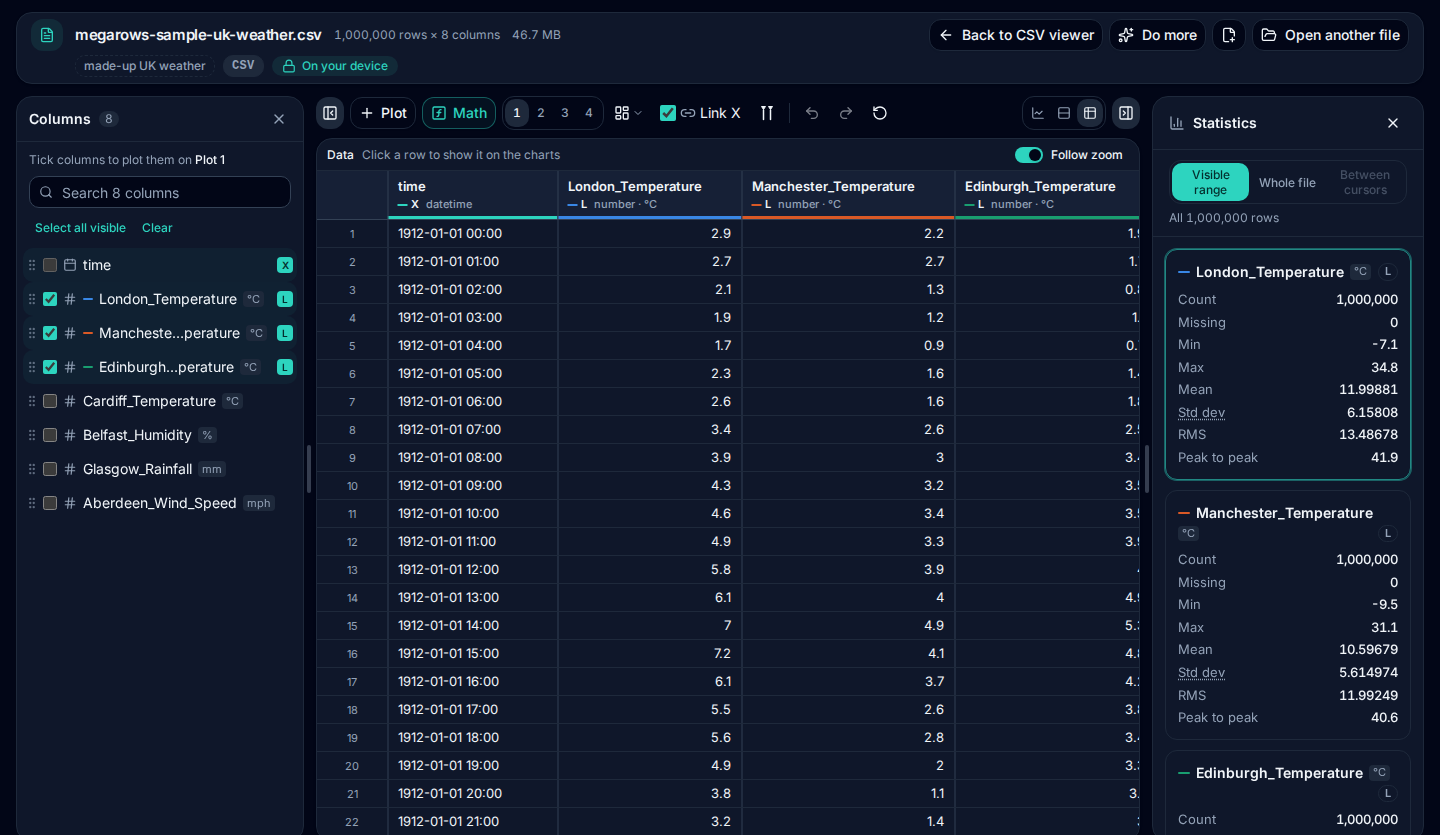This screenshot has height=835, width=1440.
Task: Select the table-only view icon
Action: point(1090,113)
